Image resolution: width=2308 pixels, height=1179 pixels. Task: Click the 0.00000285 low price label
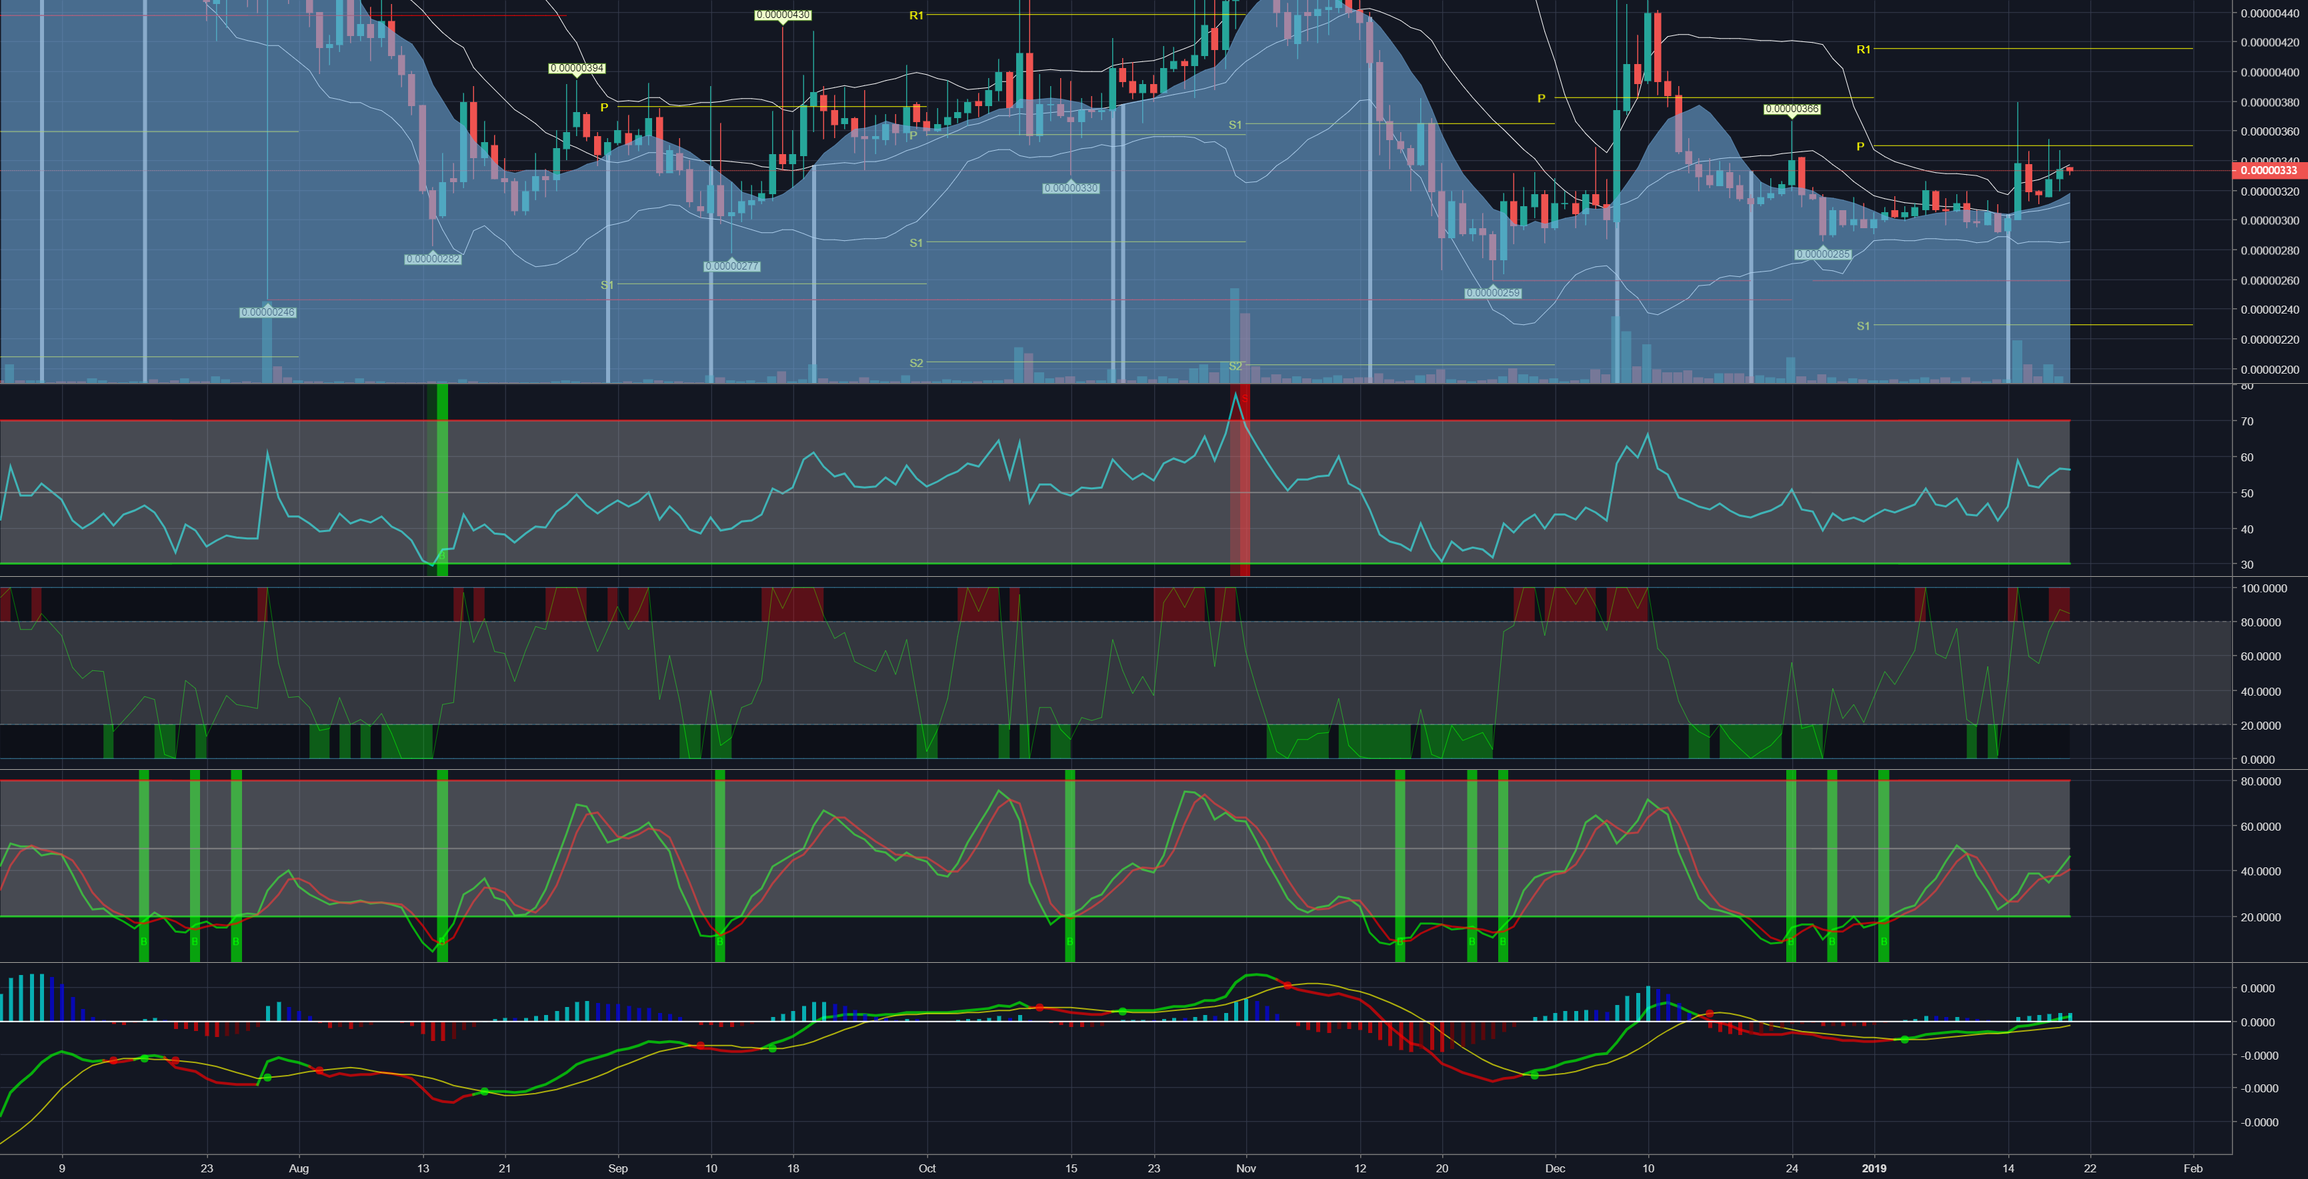click(1822, 254)
